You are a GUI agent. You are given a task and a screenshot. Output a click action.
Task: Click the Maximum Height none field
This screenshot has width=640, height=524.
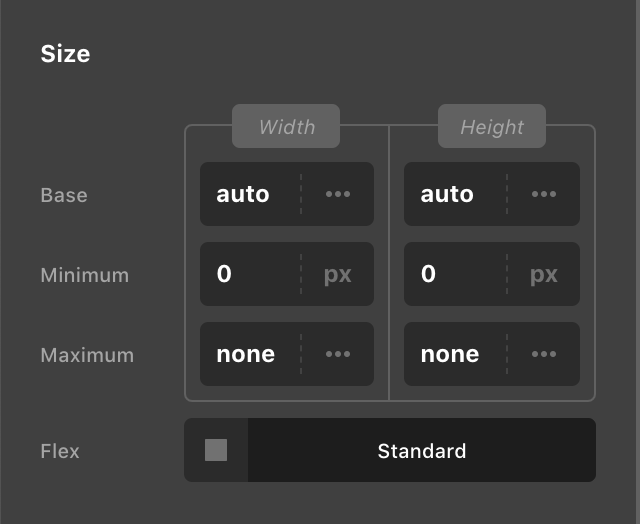[x=455, y=354]
